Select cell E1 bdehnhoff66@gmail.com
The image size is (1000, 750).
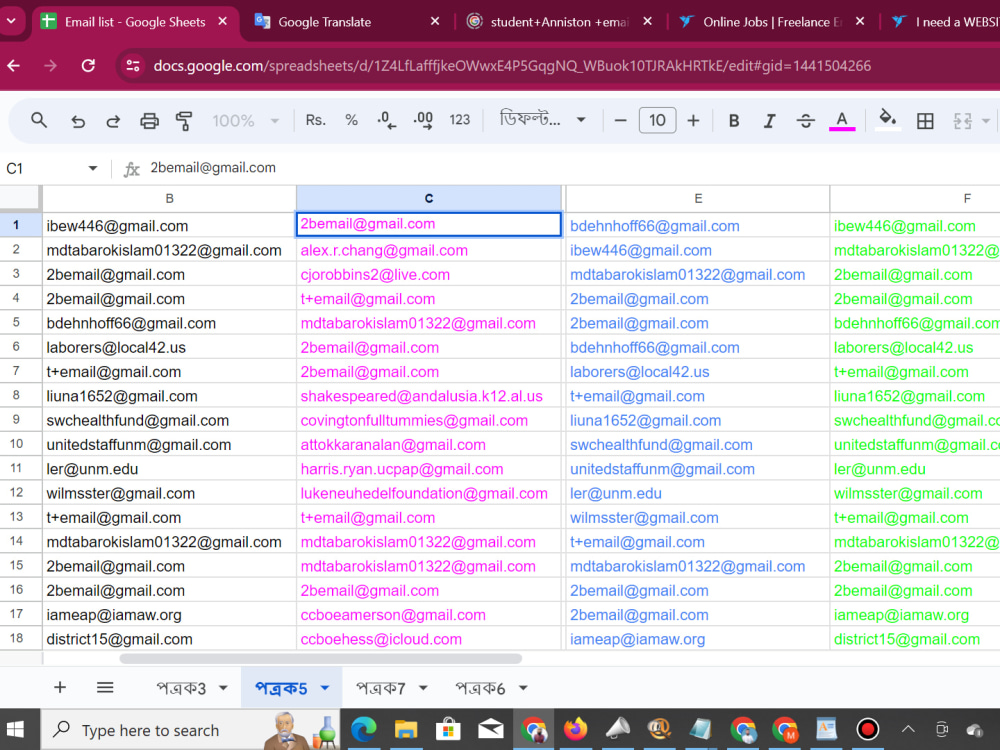698,225
